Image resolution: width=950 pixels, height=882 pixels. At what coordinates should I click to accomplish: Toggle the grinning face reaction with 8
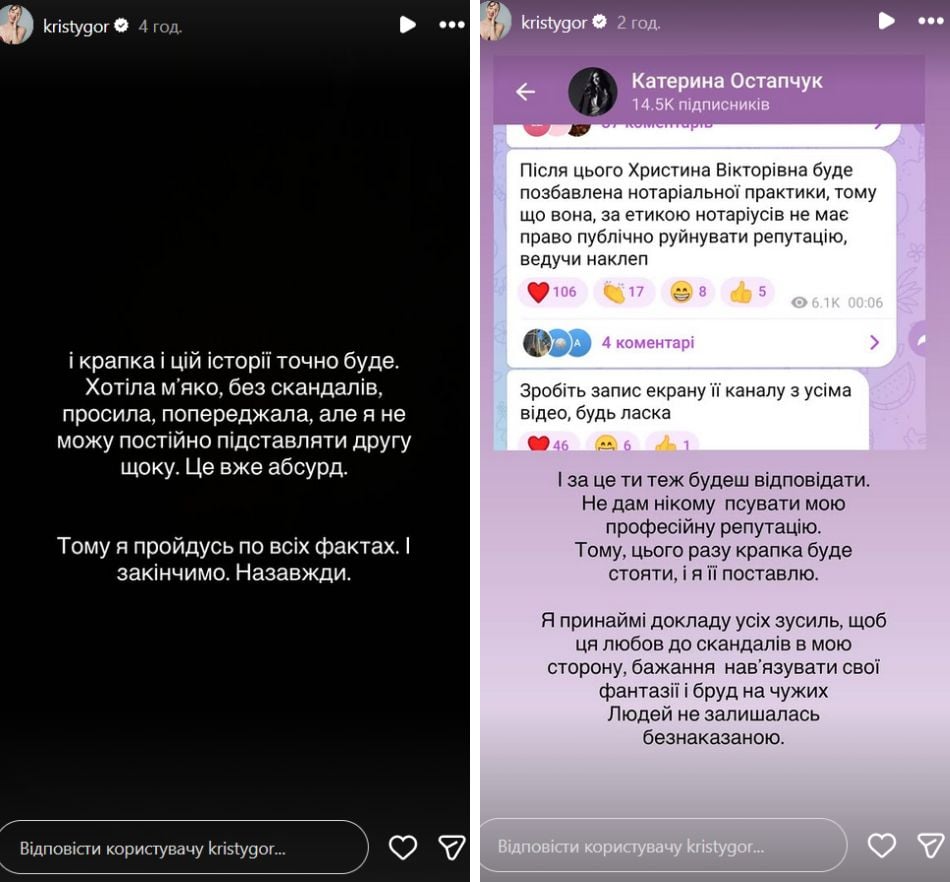(x=688, y=292)
